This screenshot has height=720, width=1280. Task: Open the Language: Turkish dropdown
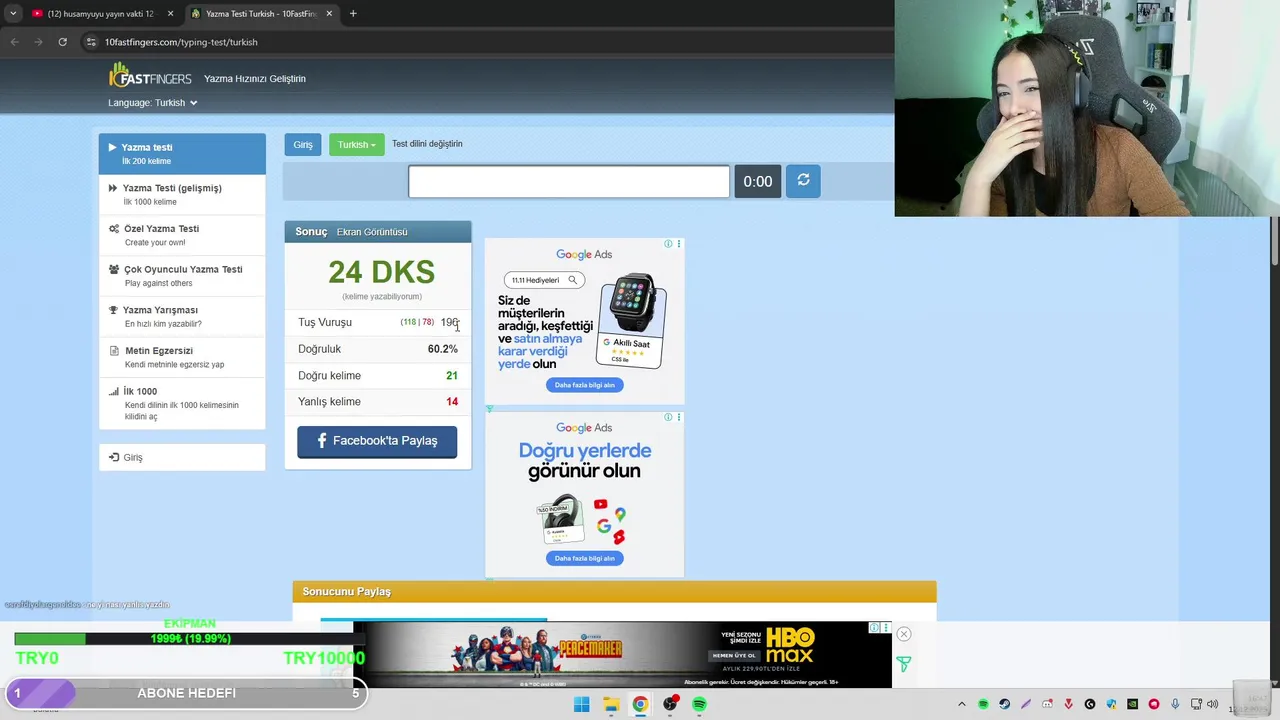(153, 103)
